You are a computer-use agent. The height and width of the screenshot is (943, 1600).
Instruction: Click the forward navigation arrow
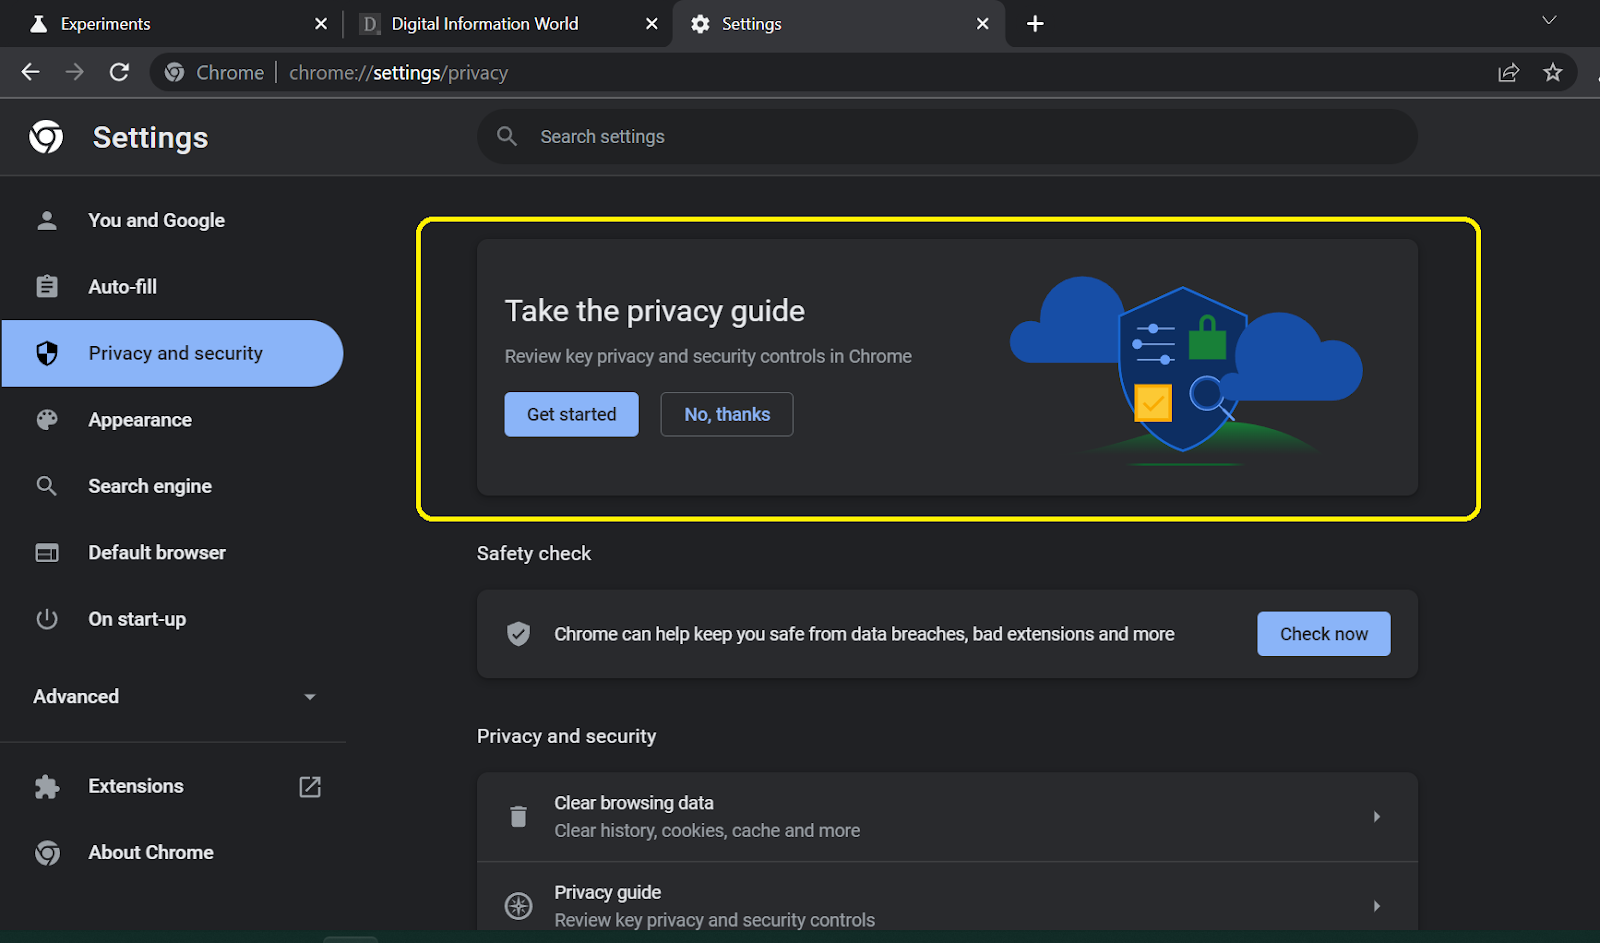click(x=75, y=72)
